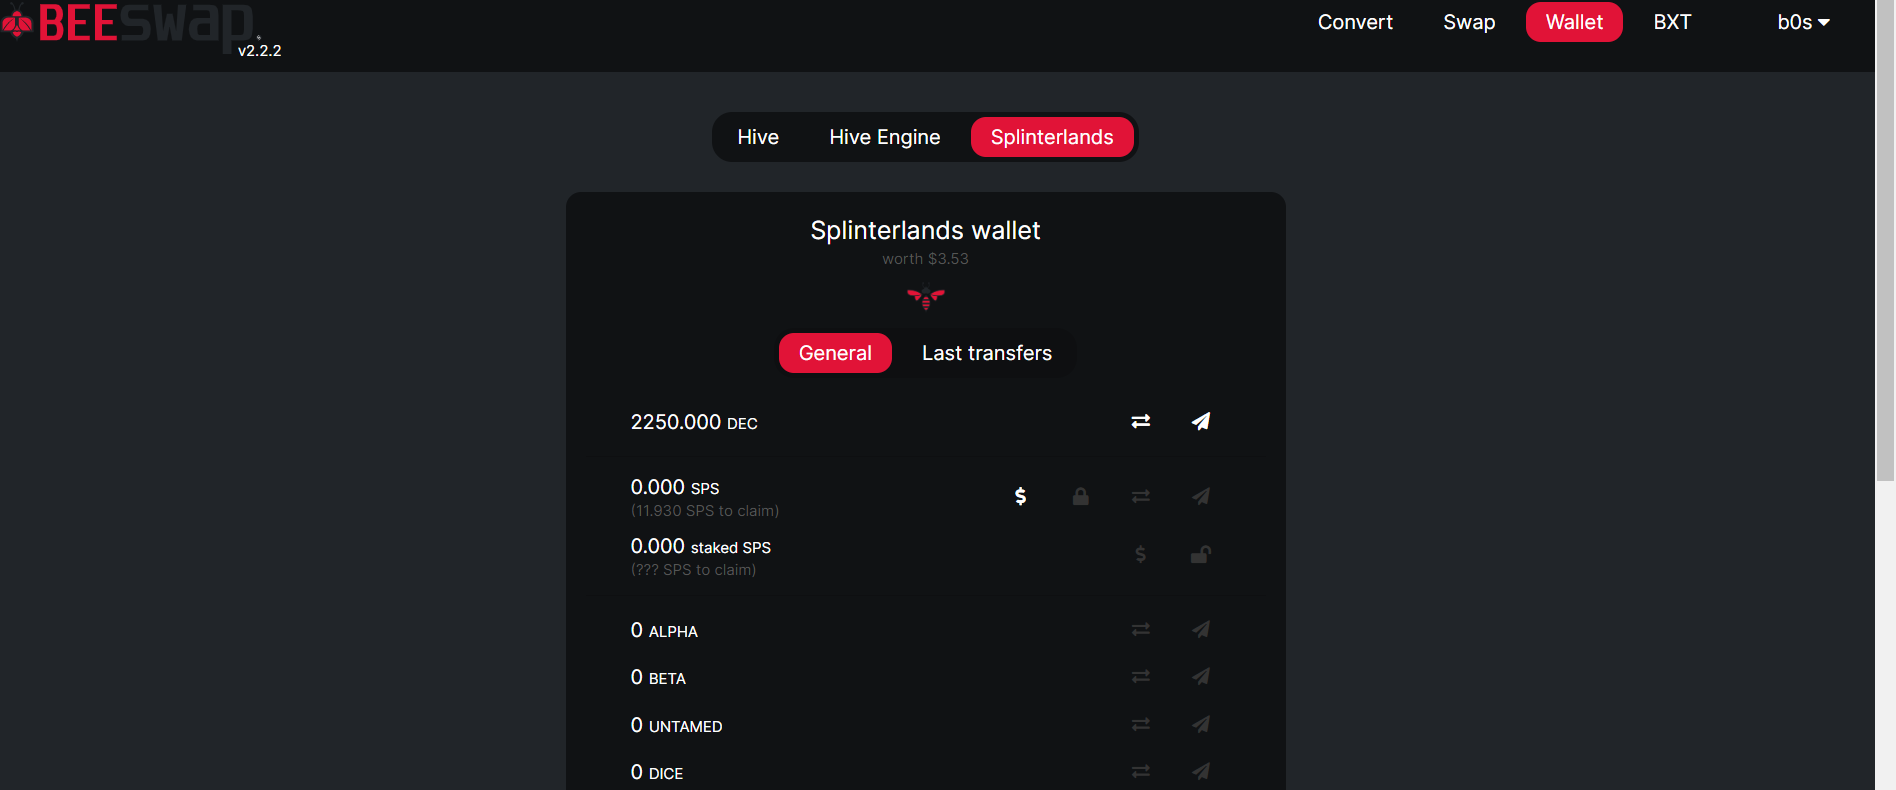1896x790 pixels.
Task: Click the 0 BETA balance
Action: (658, 677)
